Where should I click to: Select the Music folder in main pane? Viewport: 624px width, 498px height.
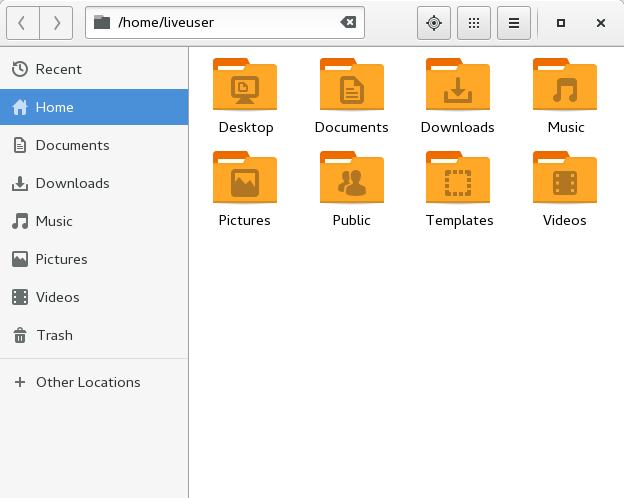click(x=565, y=84)
